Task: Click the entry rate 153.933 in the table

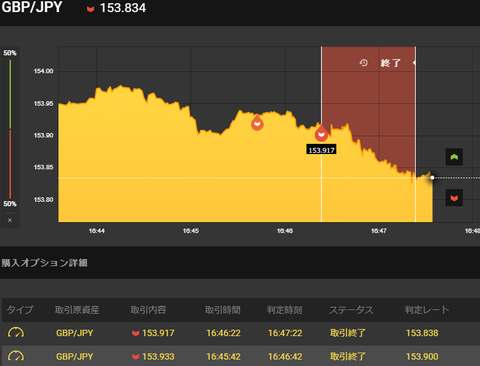Action: click(x=158, y=357)
